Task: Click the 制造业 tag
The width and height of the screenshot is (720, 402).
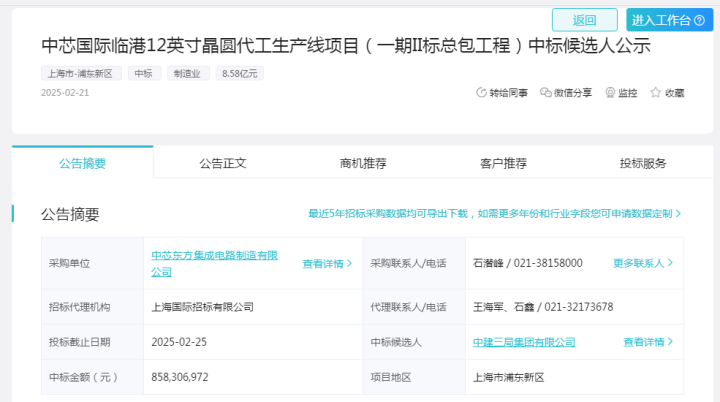Action: (188, 74)
